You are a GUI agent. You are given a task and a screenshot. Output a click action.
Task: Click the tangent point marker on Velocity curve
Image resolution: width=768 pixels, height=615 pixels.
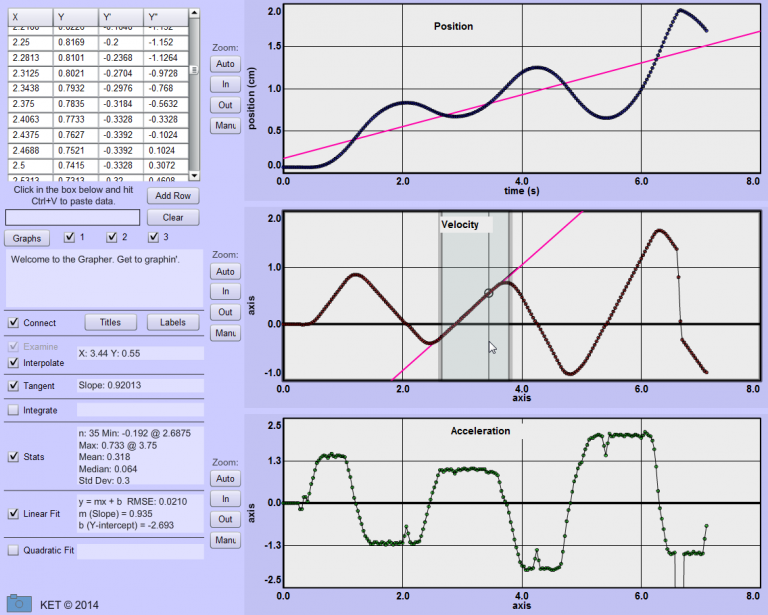[x=488, y=293]
